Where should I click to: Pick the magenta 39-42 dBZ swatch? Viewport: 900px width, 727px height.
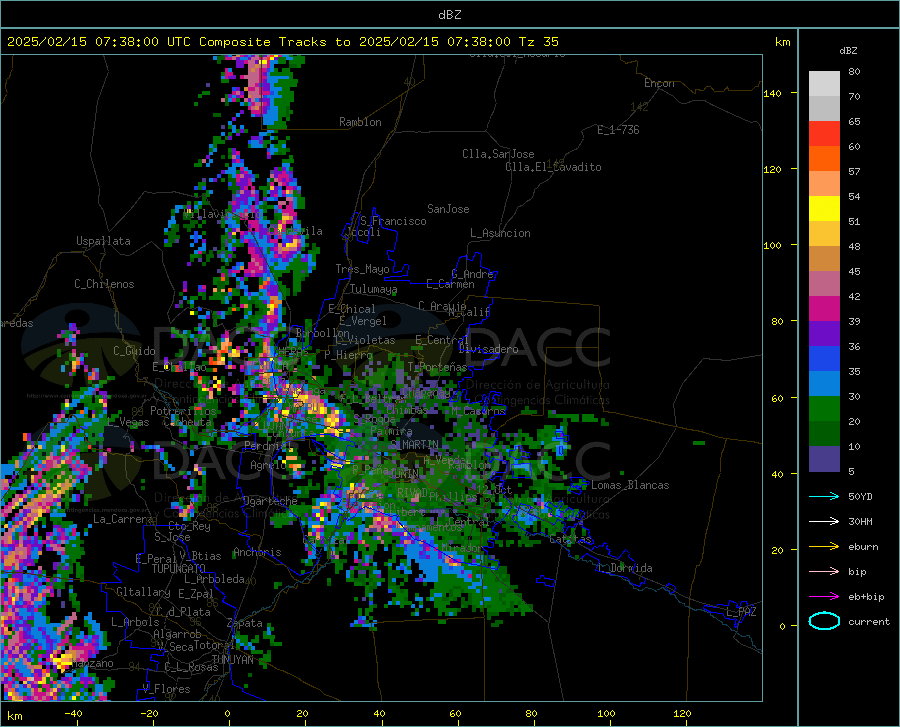pyautogui.click(x=824, y=309)
